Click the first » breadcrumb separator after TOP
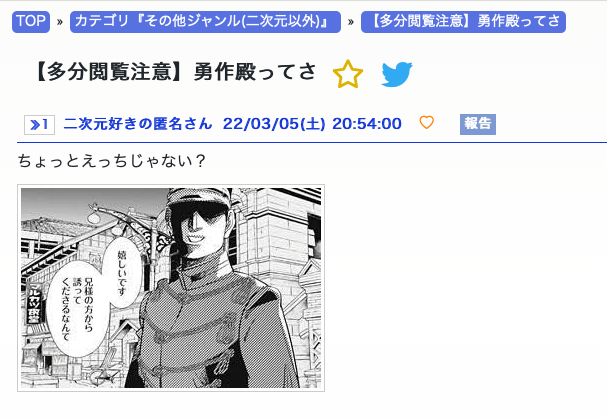Screen dimensions: 607x418 [x=60, y=22]
